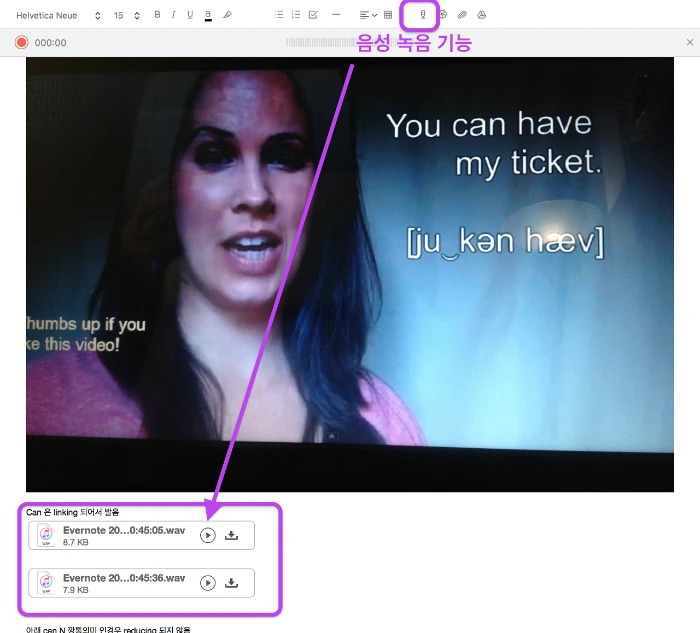The width and height of the screenshot is (700, 633).
Task: Insert a numbered list
Action: (x=296, y=15)
